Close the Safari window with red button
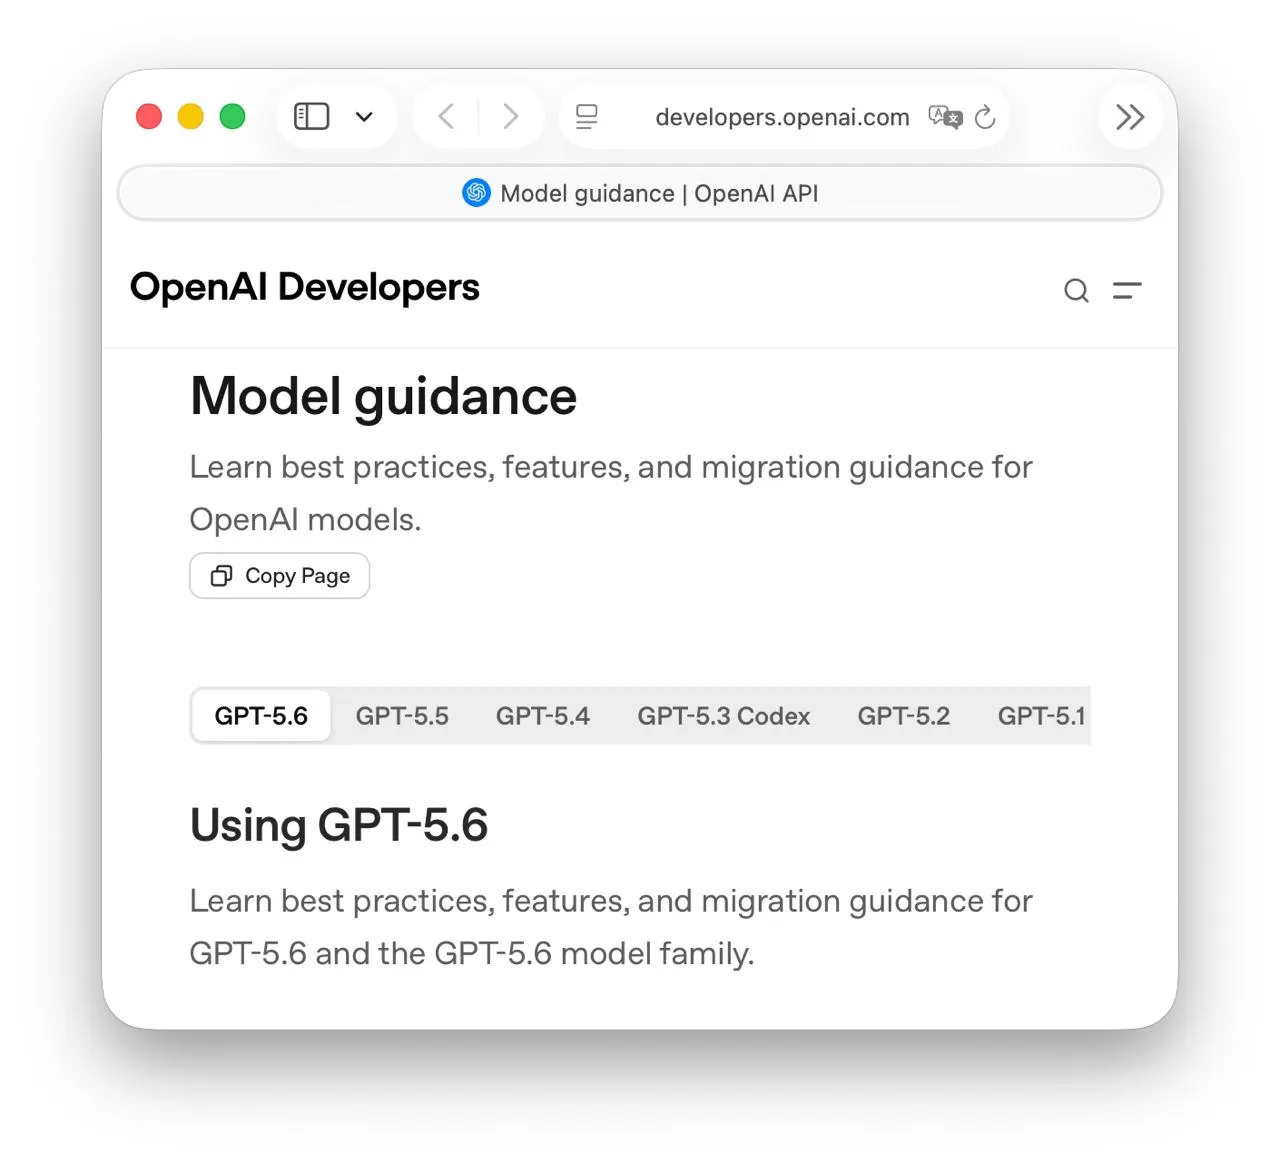The width and height of the screenshot is (1280, 1164). (x=149, y=117)
